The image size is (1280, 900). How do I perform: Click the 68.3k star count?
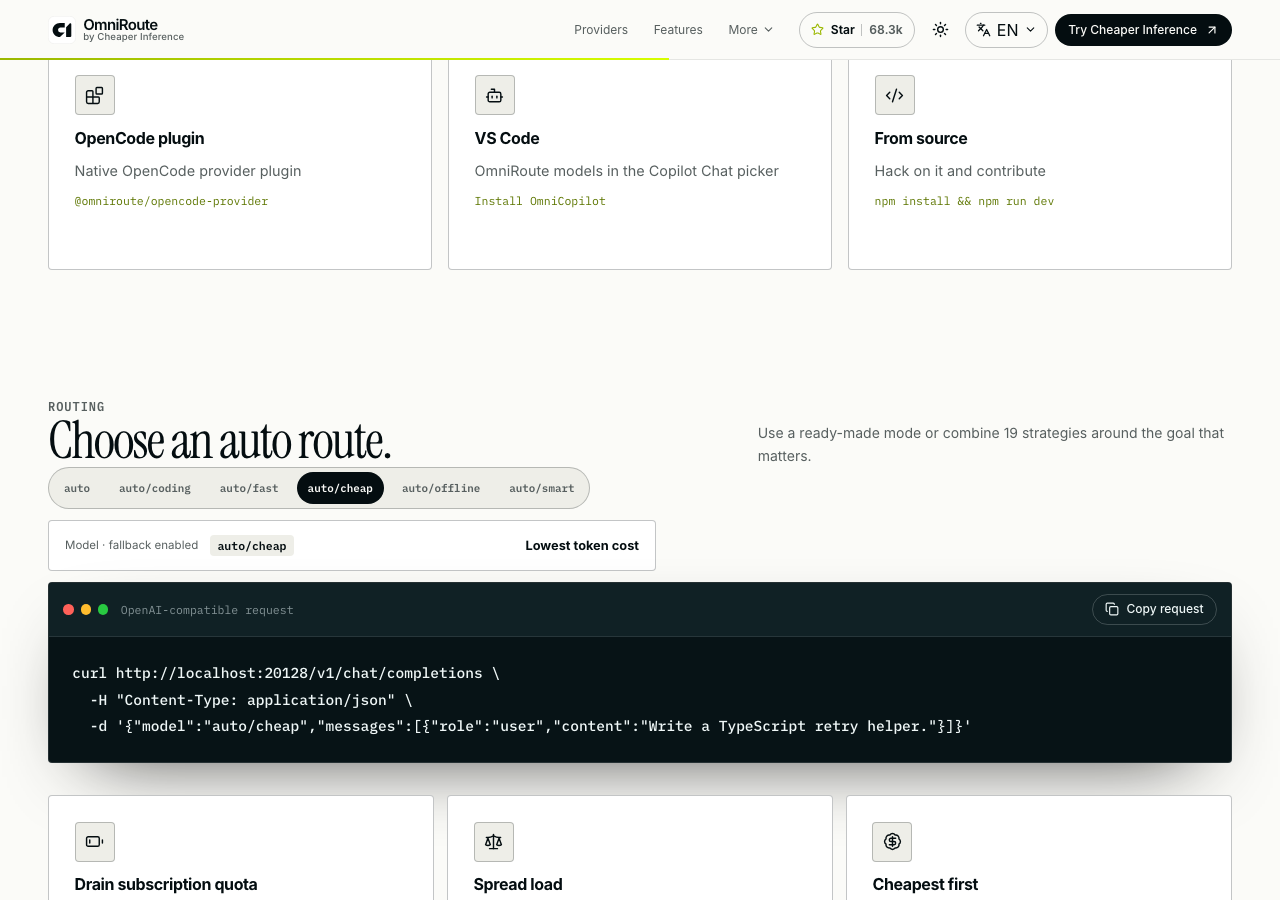(886, 30)
